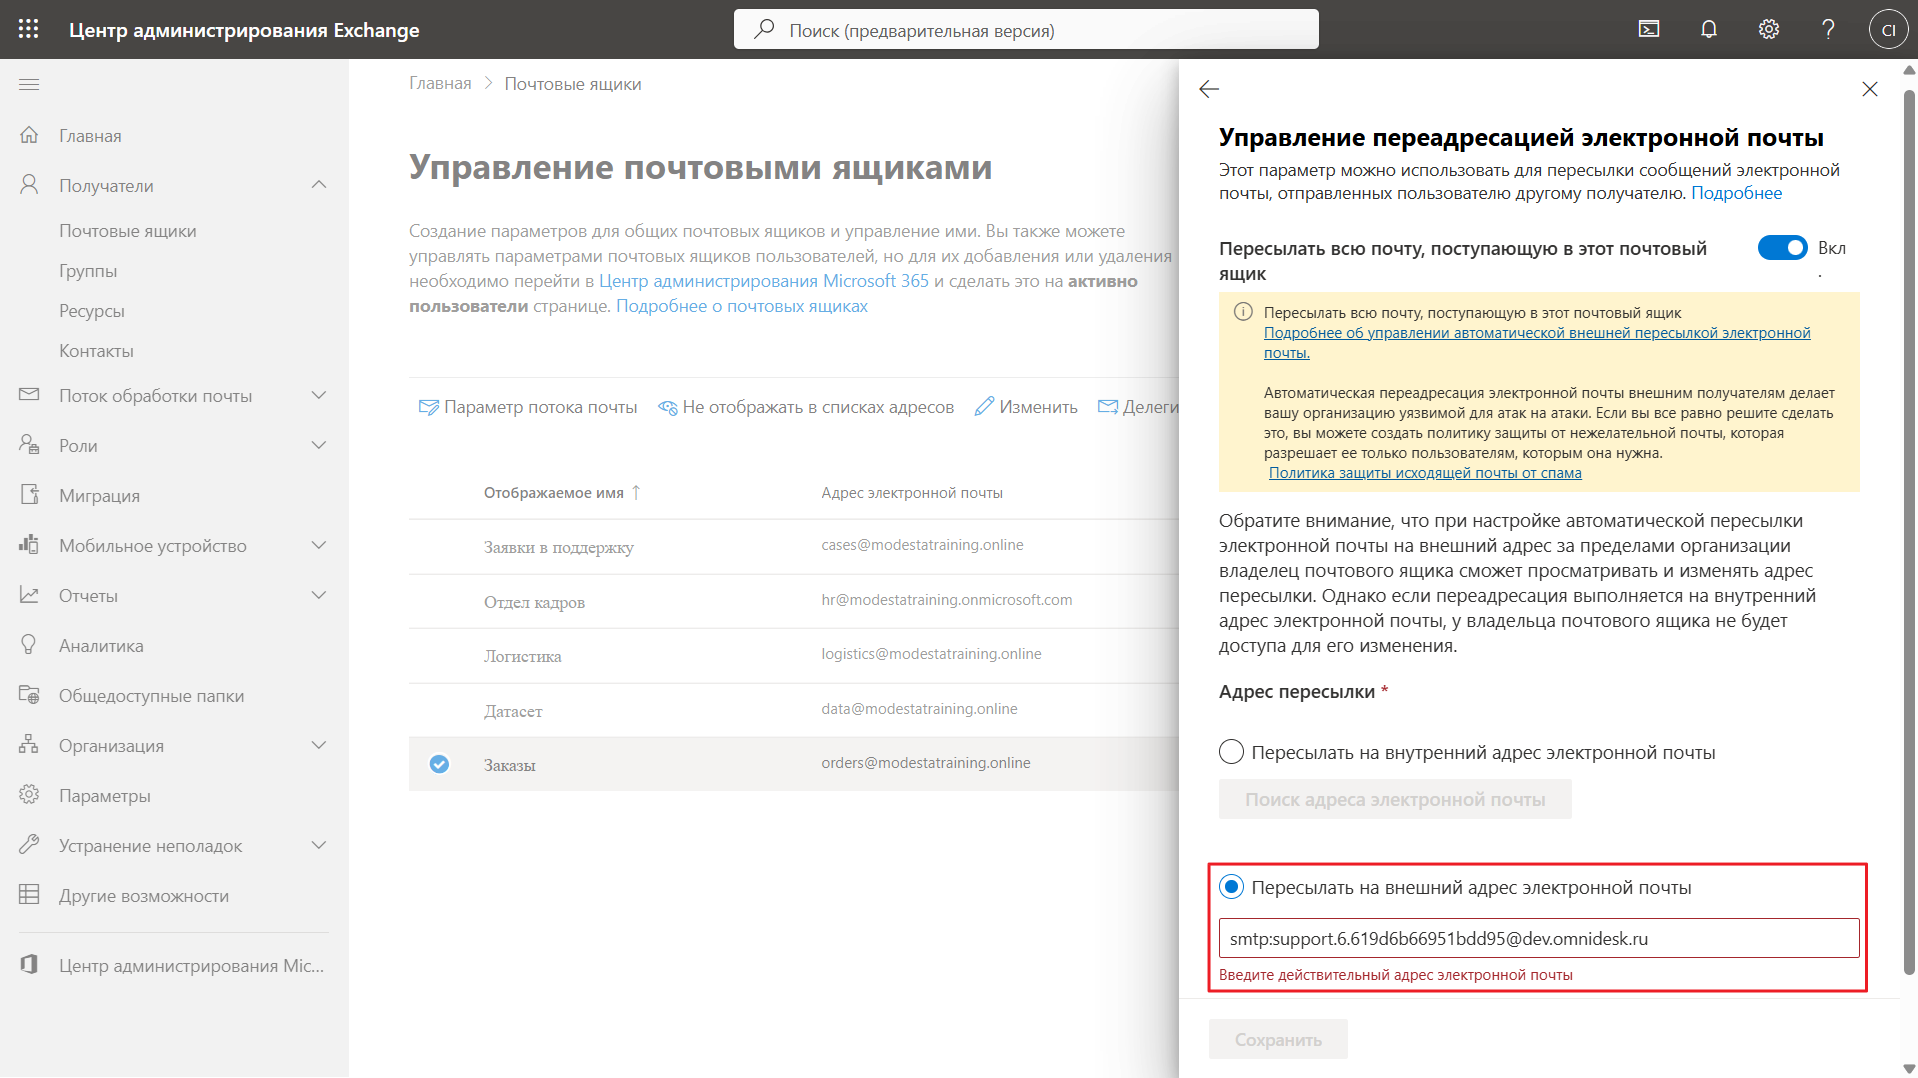The width and height of the screenshot is (1918, 1078).
Task: Open the Подробнее link in panel description
Action: pos(1736,193)
